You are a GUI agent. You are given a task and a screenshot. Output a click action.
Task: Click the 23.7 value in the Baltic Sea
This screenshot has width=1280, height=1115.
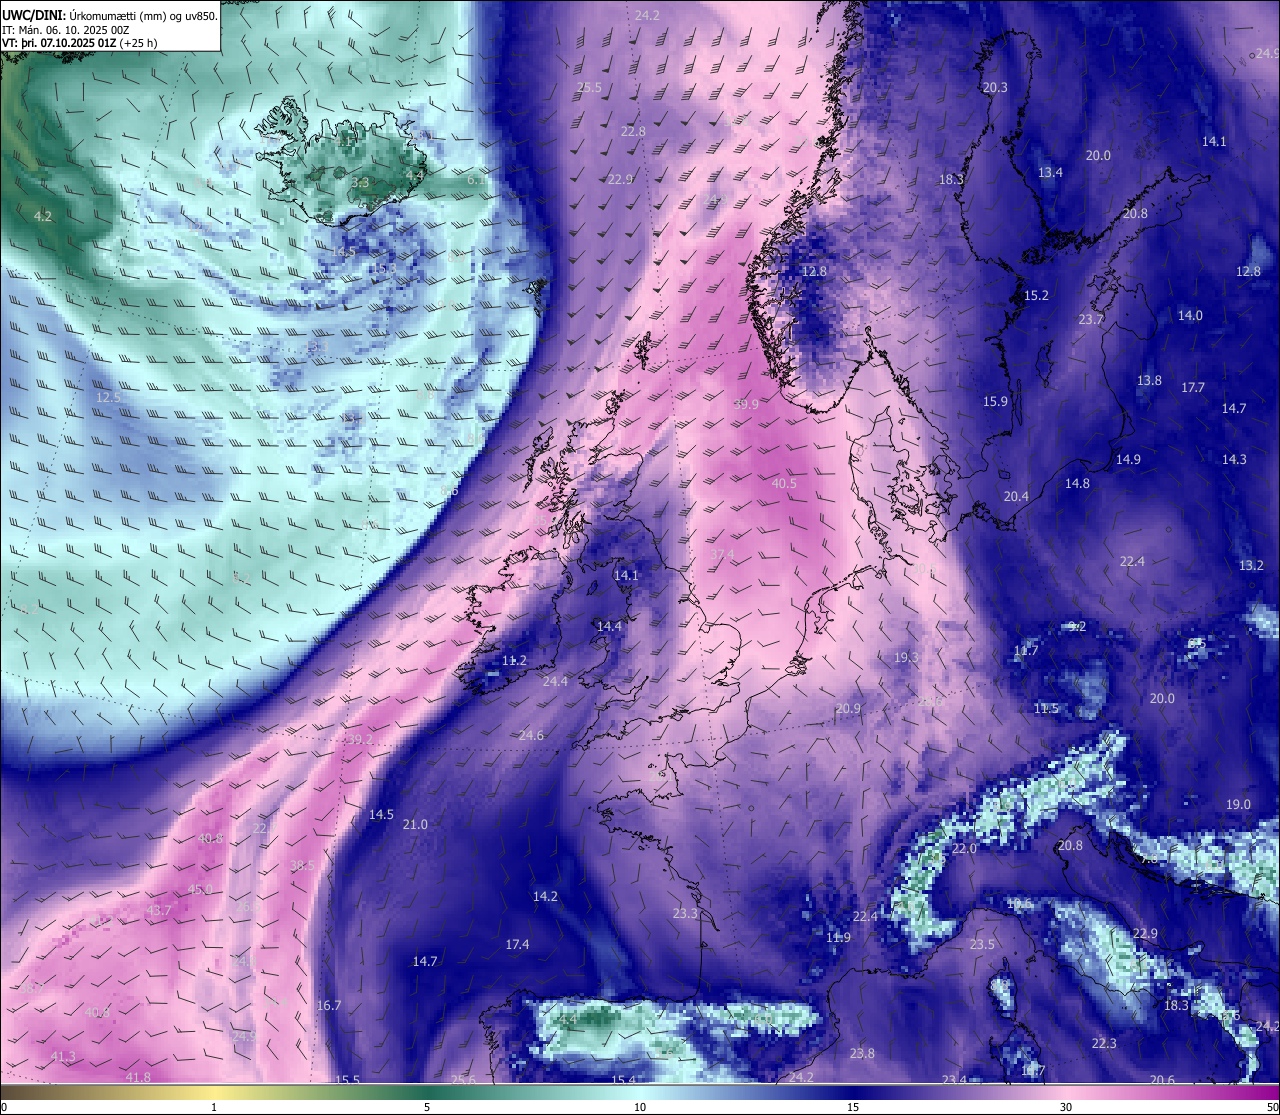(x=1091, y=319)
